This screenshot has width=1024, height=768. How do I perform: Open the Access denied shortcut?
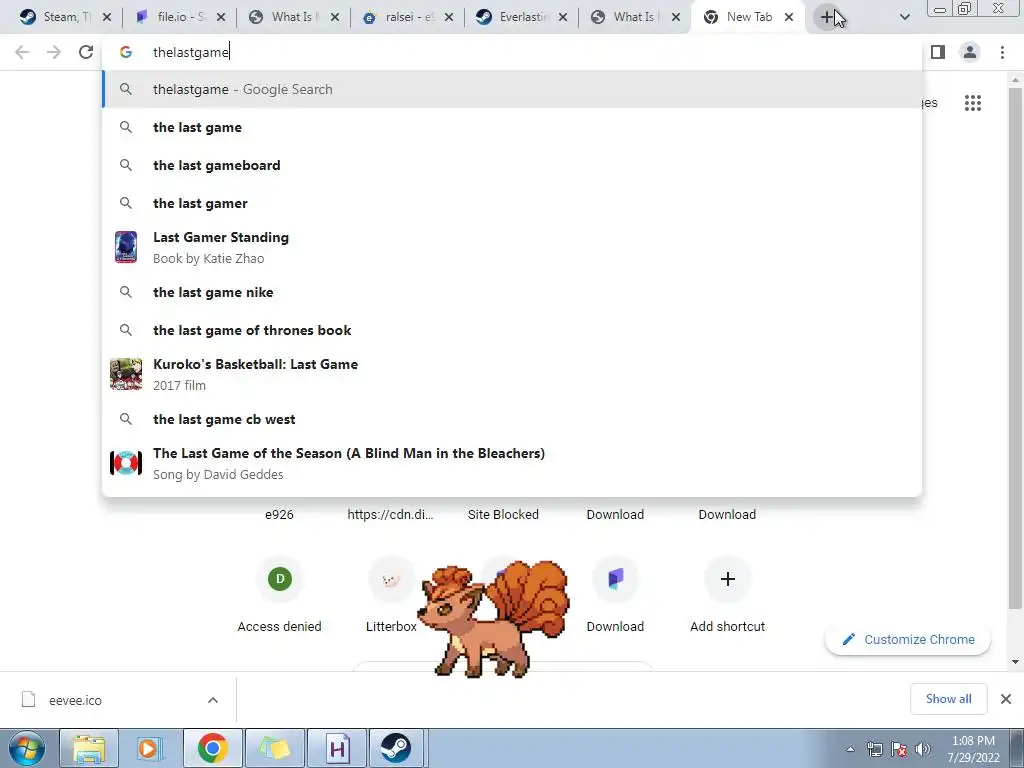click(280, 579)
